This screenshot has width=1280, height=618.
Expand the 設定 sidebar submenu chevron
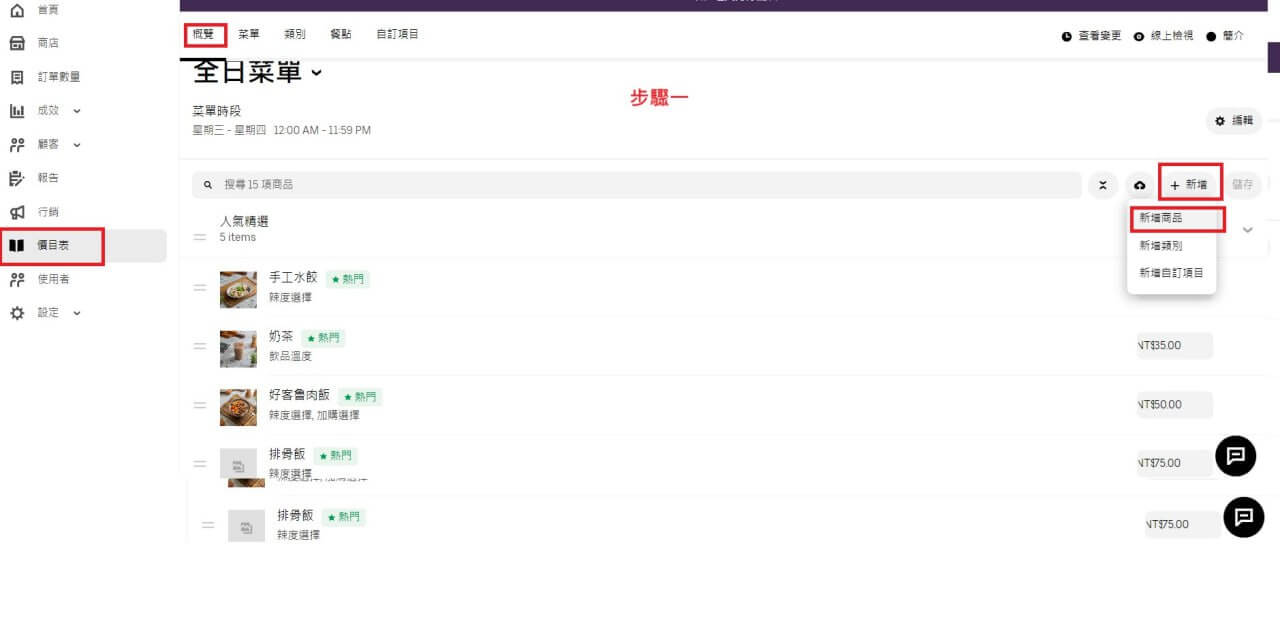pyautogui.click(x=77, y=313)
